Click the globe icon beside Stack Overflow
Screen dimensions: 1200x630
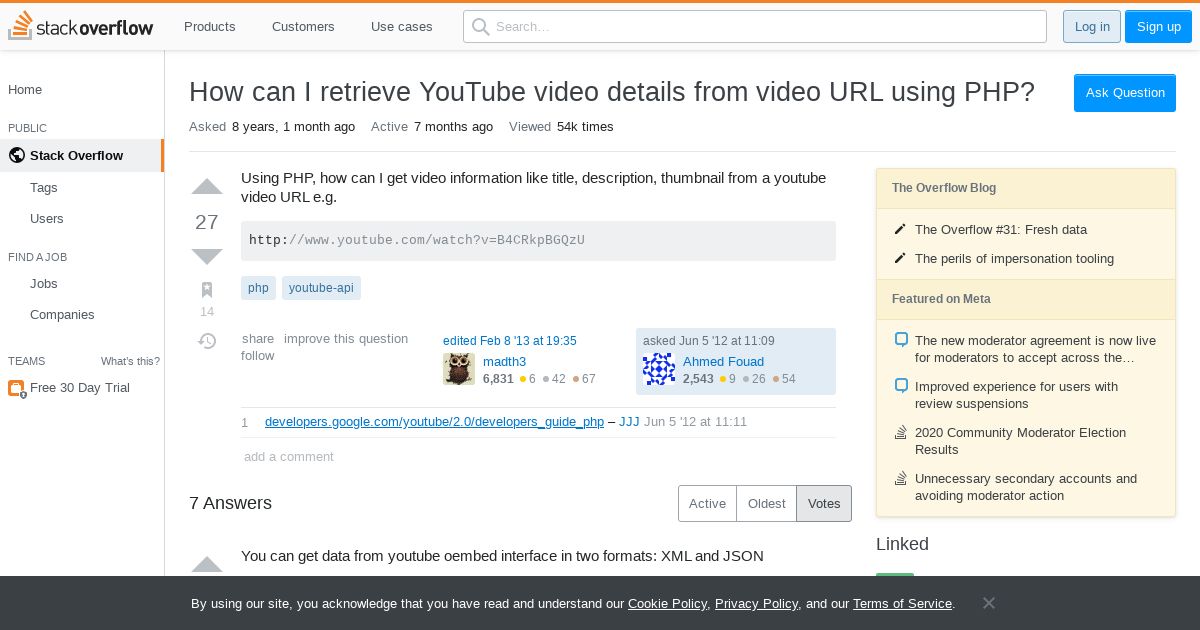point(16,155)
